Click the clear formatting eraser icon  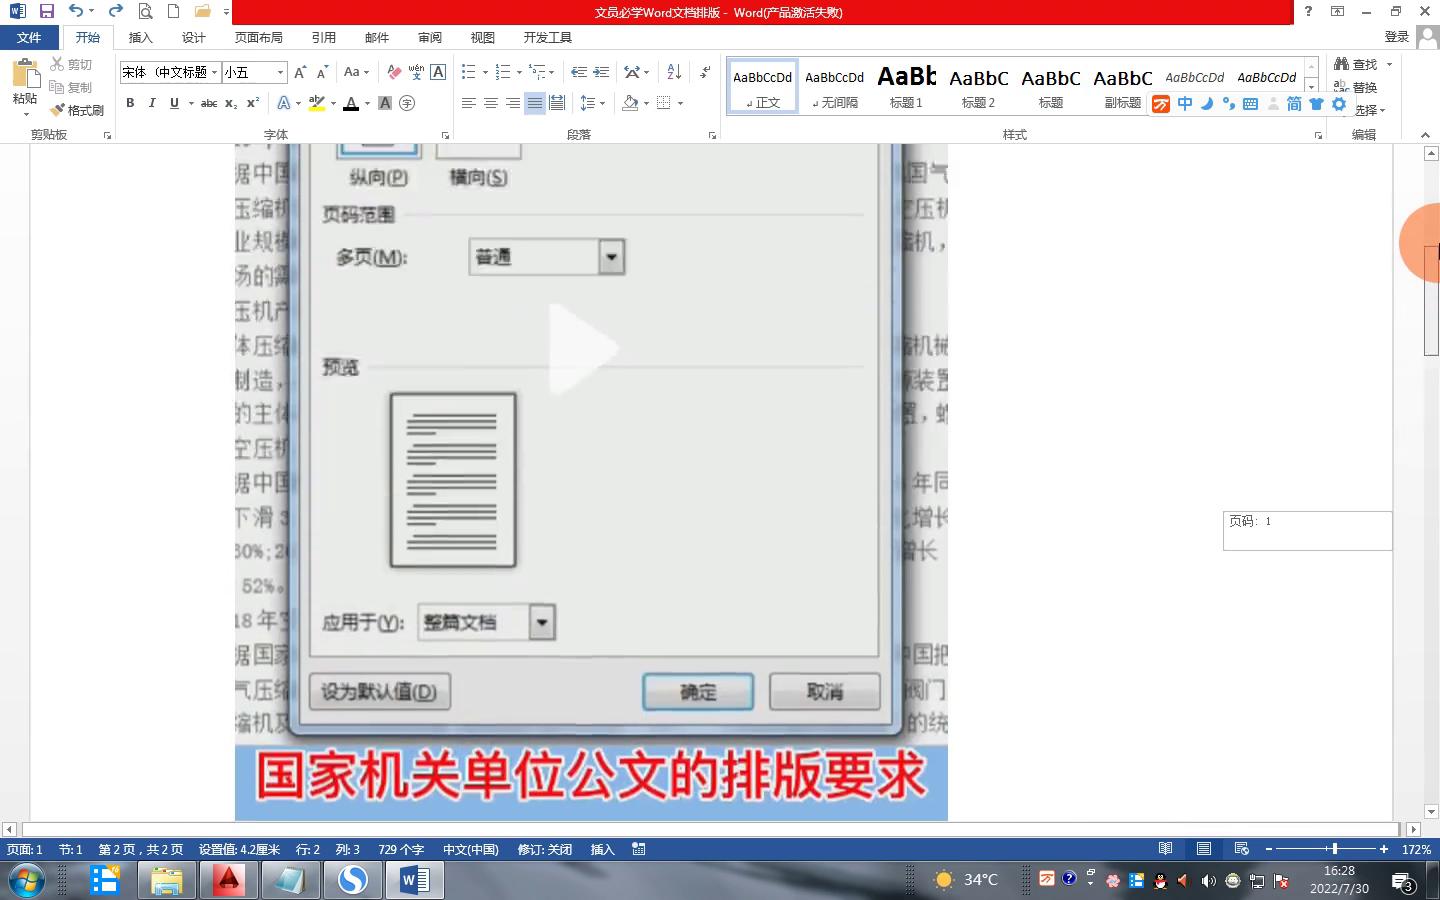coord(394,72)
